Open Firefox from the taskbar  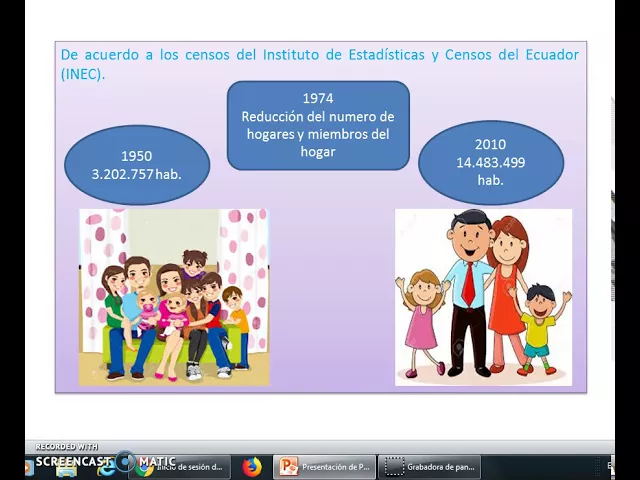point(252,467)
